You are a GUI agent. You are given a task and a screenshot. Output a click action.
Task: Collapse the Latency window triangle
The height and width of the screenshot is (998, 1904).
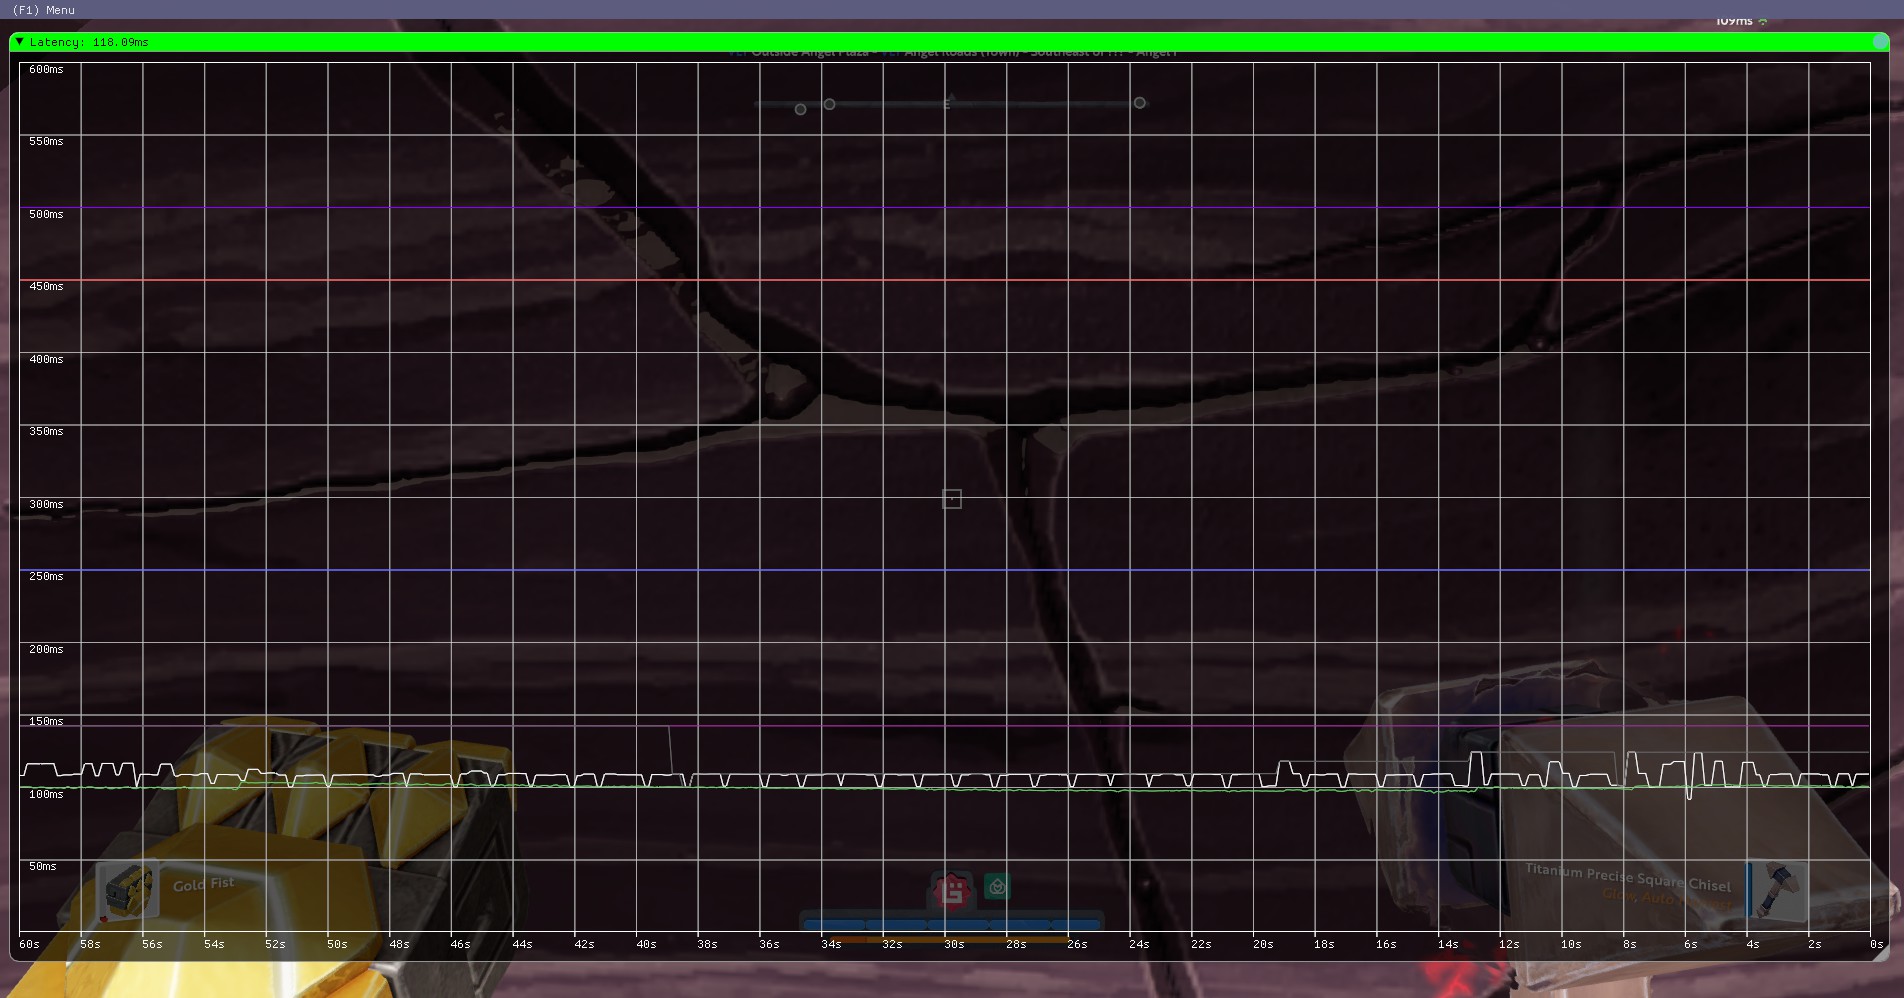click(x=19, y=42)
